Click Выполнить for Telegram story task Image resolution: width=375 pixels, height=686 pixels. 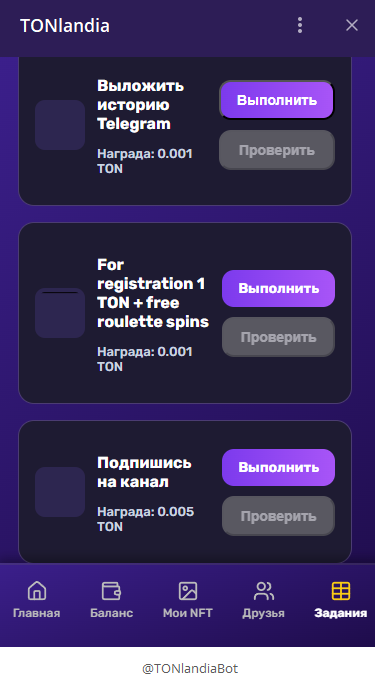277,100
